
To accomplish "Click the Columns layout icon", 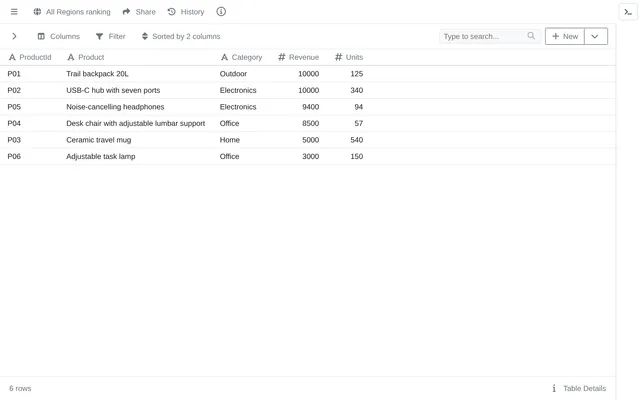I will point(41,36).
